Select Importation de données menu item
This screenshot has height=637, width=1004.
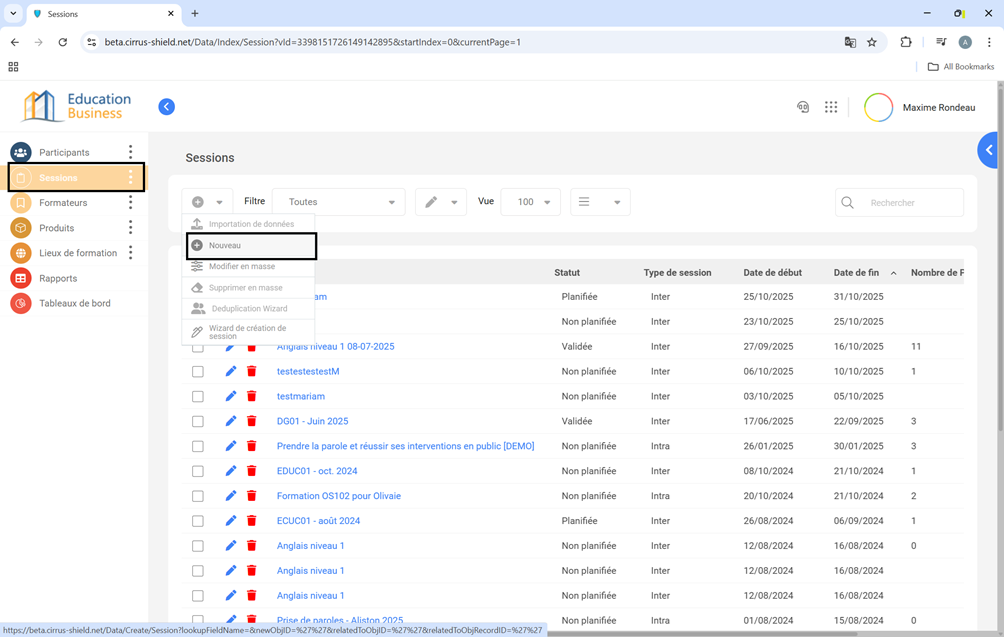point(250,224)
